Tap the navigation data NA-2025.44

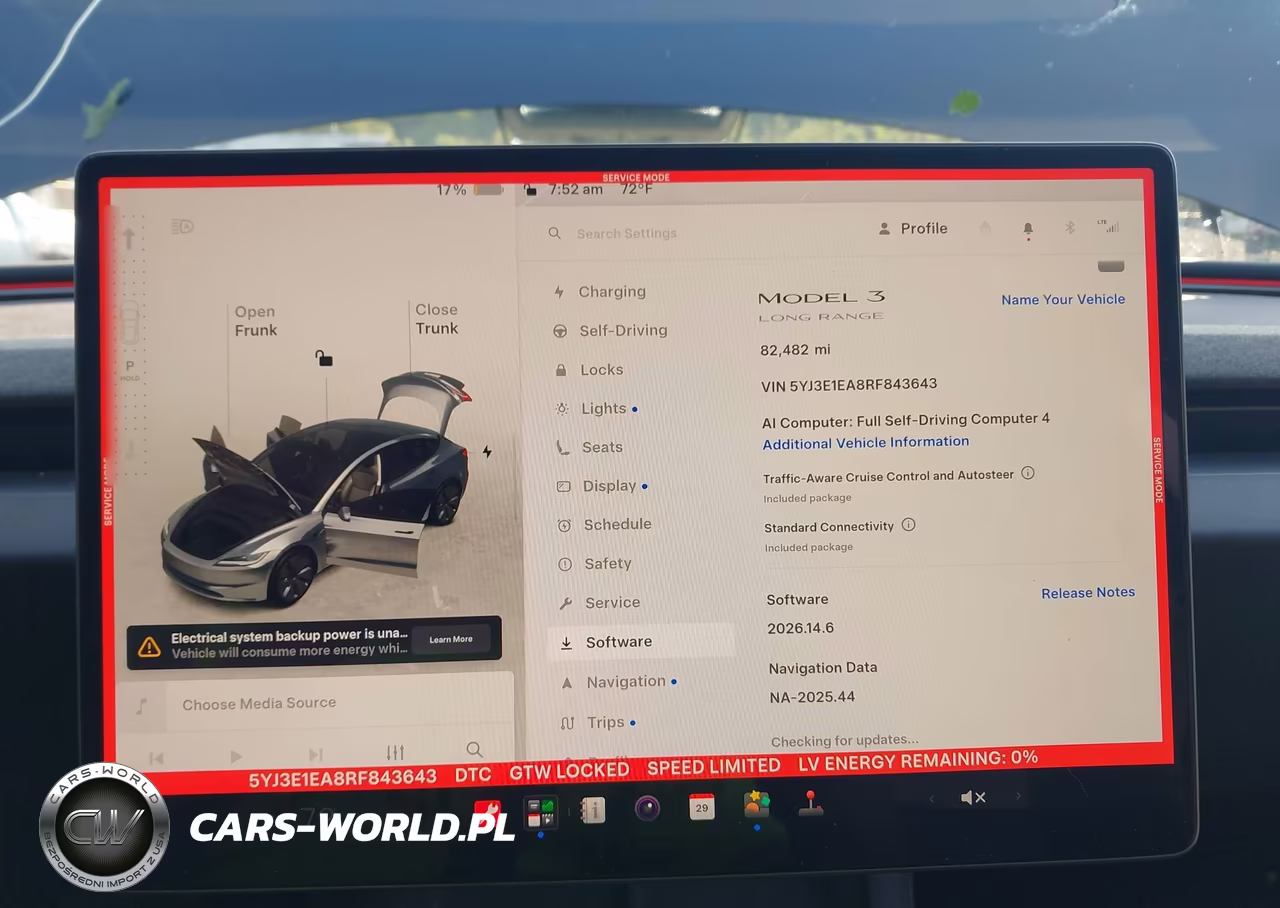click(x=812, y=697)
